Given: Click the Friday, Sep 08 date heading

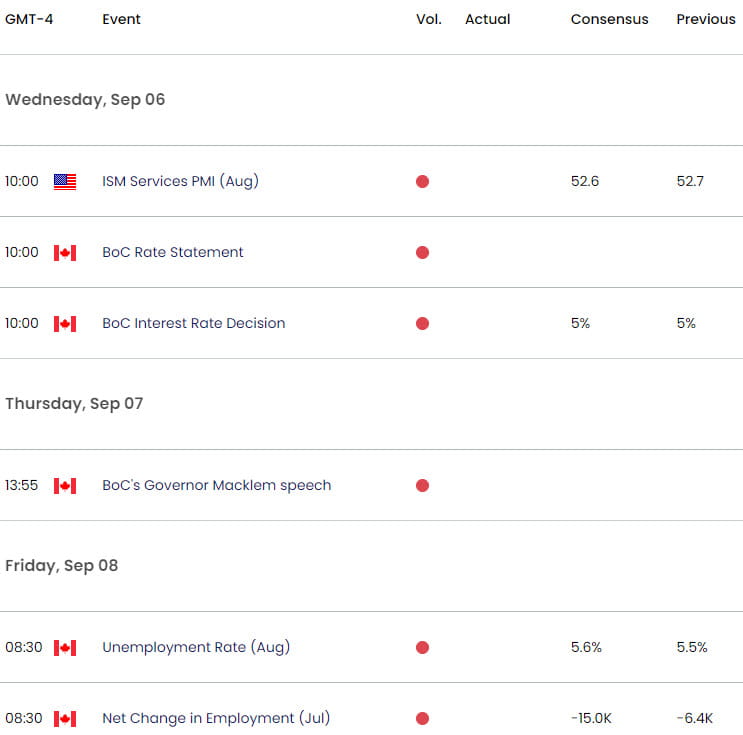Looking at the screenshot, I should tap(61, 566).
